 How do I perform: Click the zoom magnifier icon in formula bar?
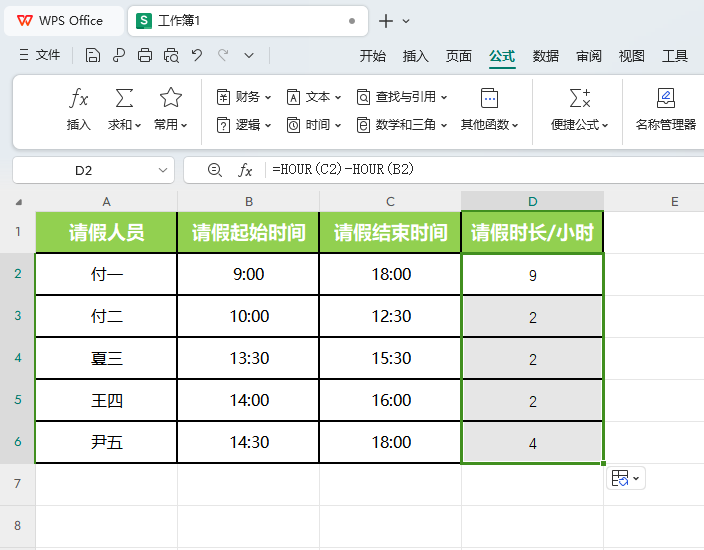point(215,170)
